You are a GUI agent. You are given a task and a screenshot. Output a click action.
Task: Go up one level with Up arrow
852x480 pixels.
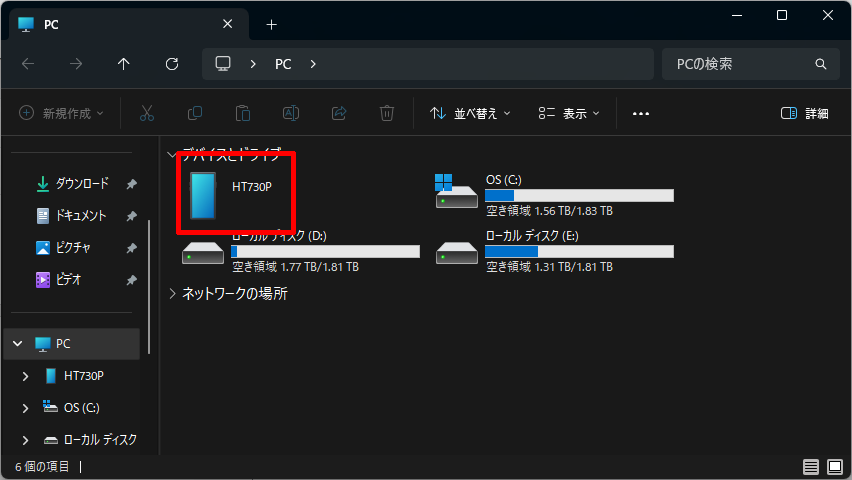click(124, 64)
